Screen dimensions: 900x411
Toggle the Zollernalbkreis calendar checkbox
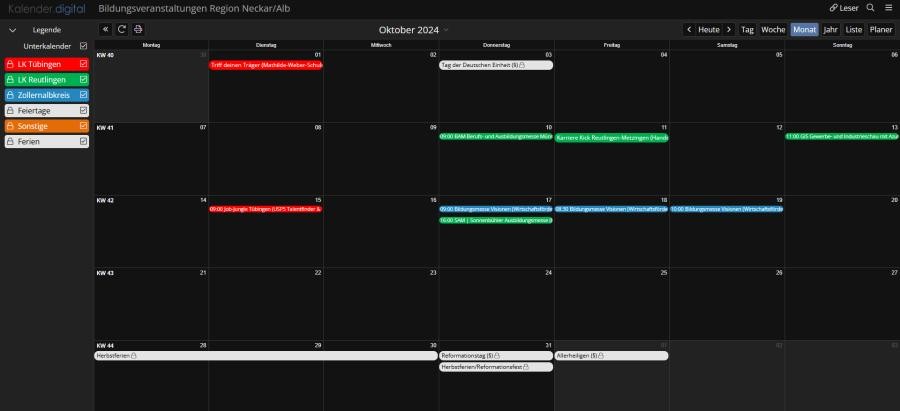pyautogui.click(x=84, y=95)
